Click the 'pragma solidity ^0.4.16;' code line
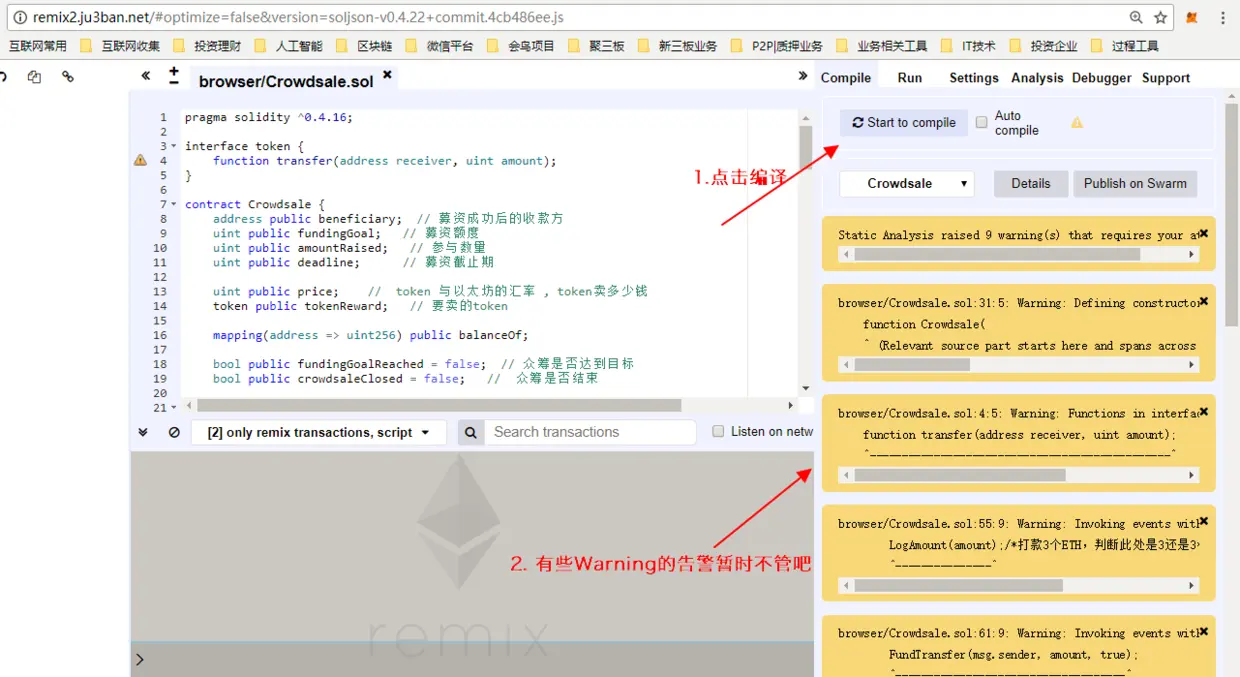 [268, 117]
